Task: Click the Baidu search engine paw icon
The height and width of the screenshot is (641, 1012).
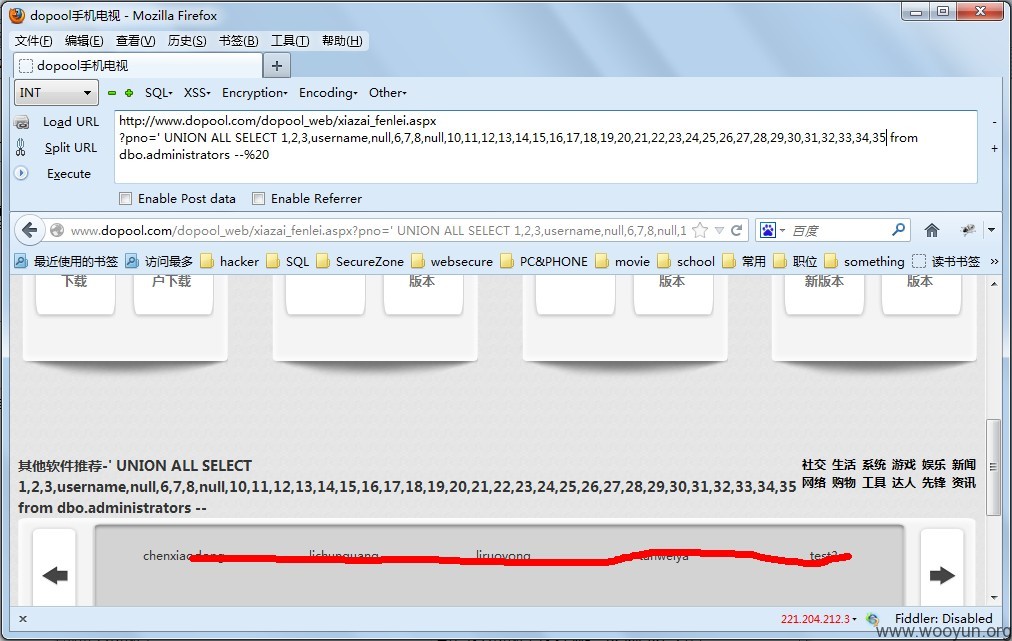Action: tap(767, 230)
